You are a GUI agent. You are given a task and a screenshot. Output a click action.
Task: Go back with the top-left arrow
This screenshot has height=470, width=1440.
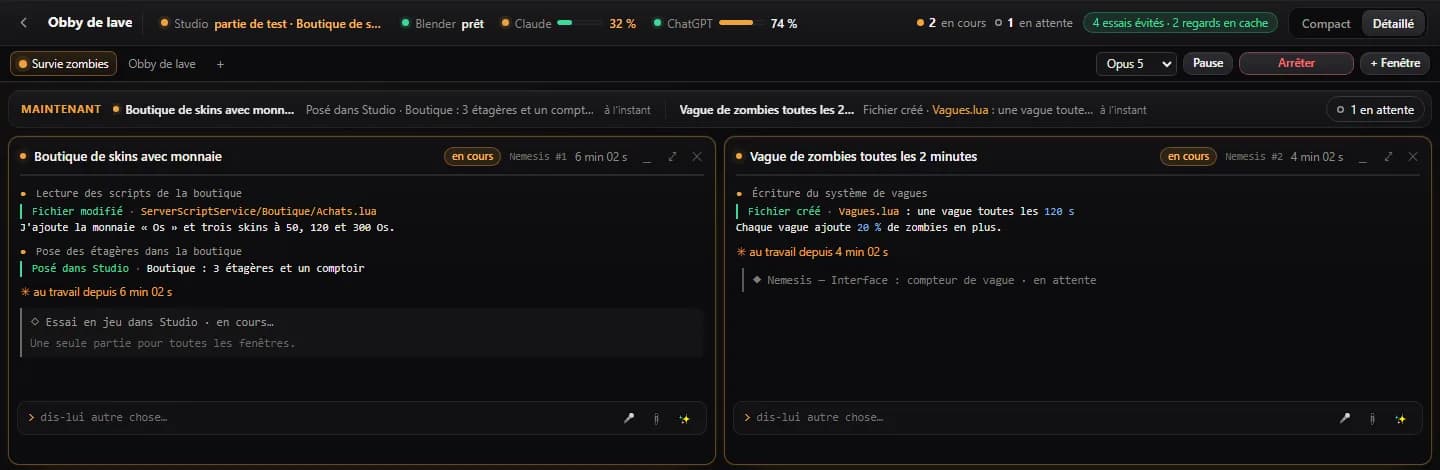point(24,22)
